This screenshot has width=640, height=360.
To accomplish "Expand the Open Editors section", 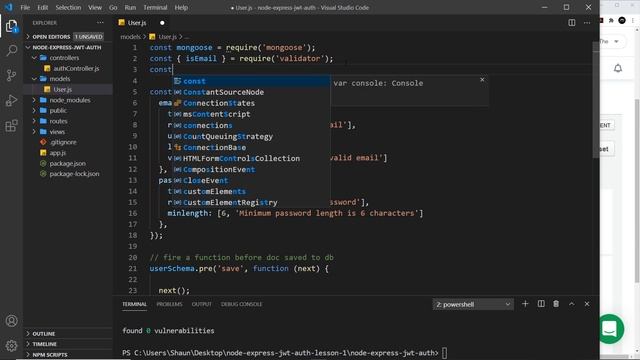I will pos(68,37).
